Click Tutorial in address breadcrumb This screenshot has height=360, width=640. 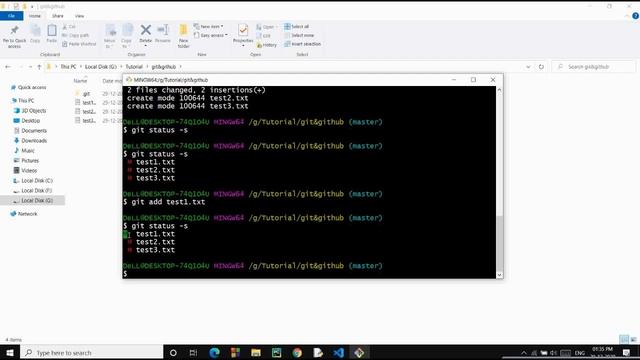point(134,67)
